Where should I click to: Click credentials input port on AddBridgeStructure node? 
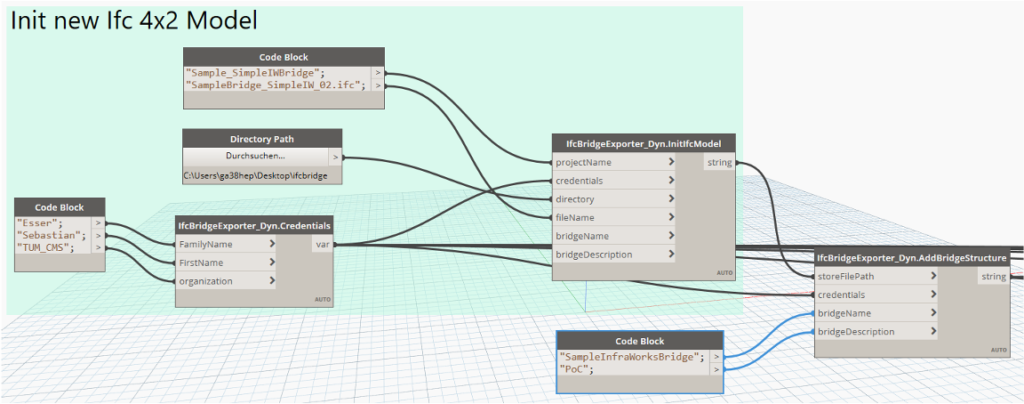[x=876, y=294]
